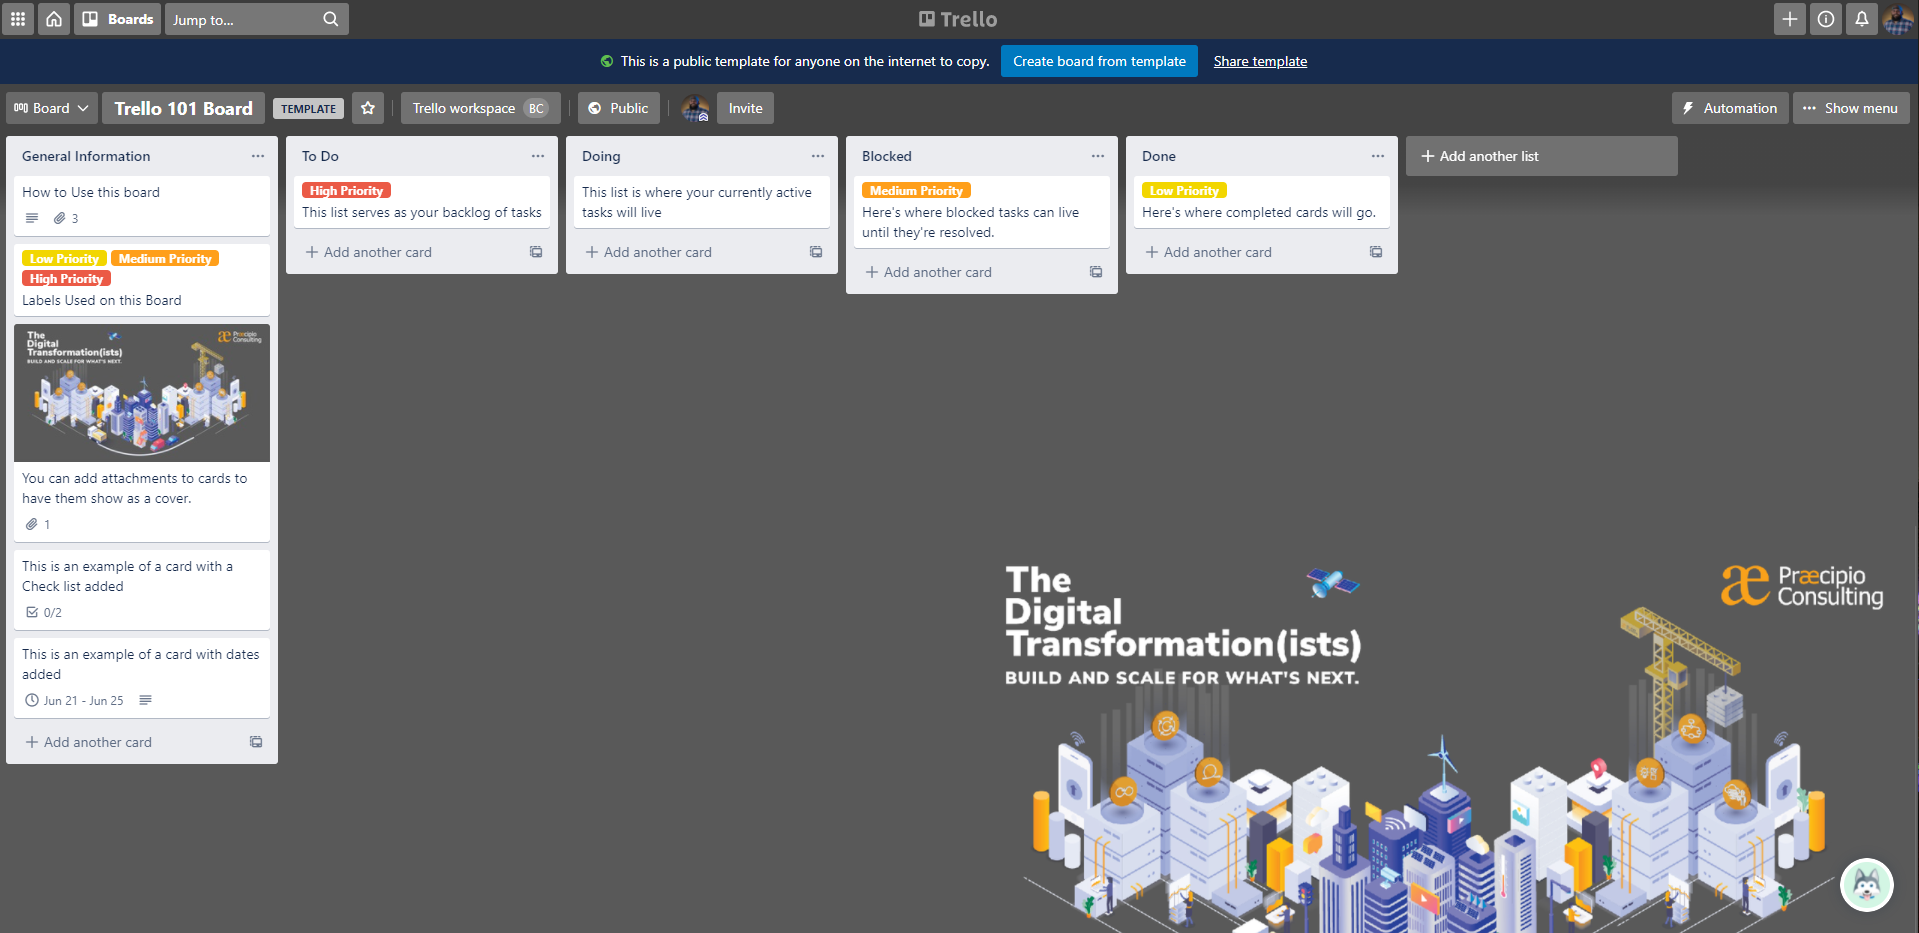
Task: Open the Boards menu
Action: pos(117,19)
